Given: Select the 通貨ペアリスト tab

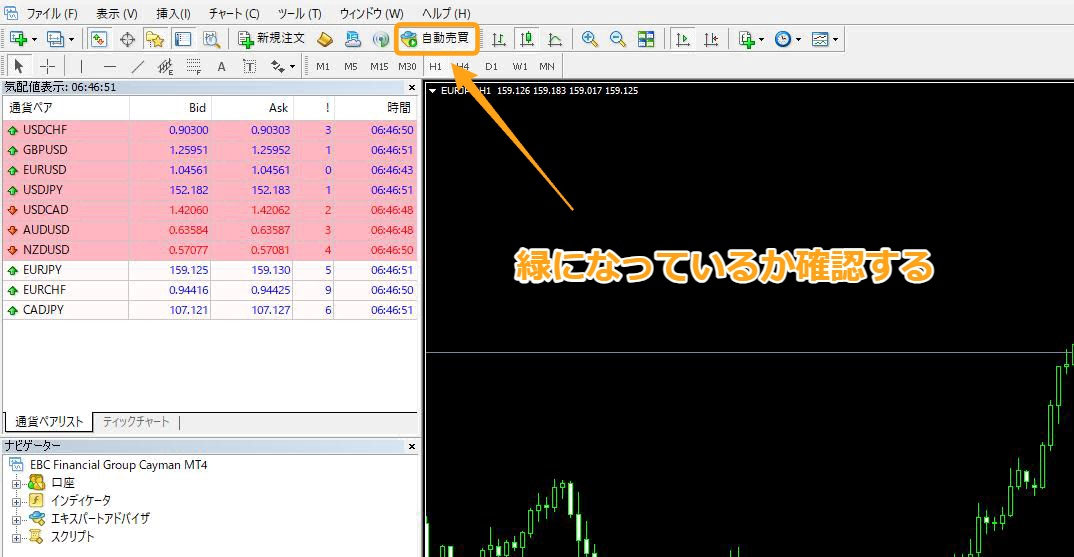Looking at the screenshot, I should pyautogui.click(x=49, y=421).
